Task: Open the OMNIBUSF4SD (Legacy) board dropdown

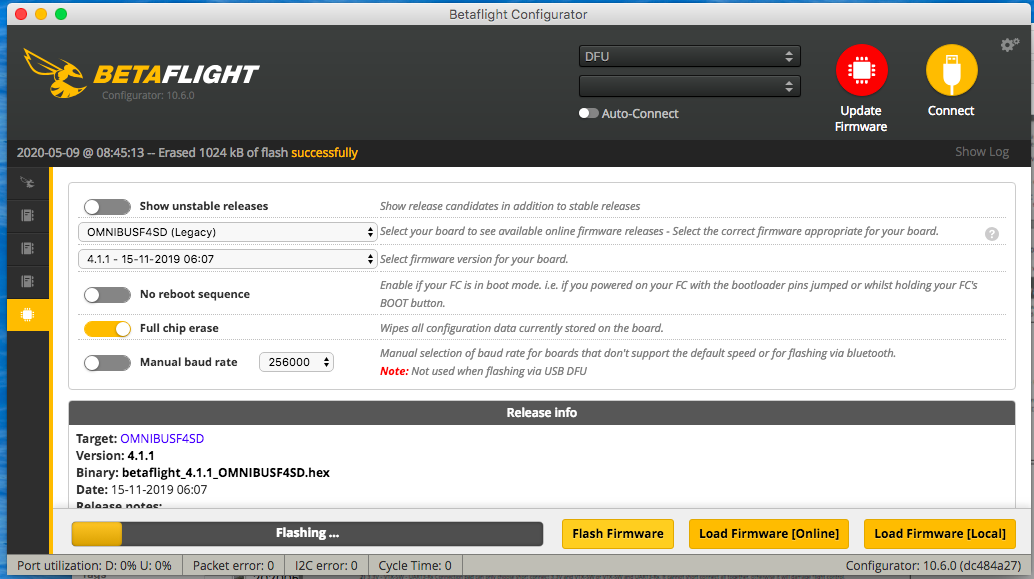Action: [x=228, y=232]
